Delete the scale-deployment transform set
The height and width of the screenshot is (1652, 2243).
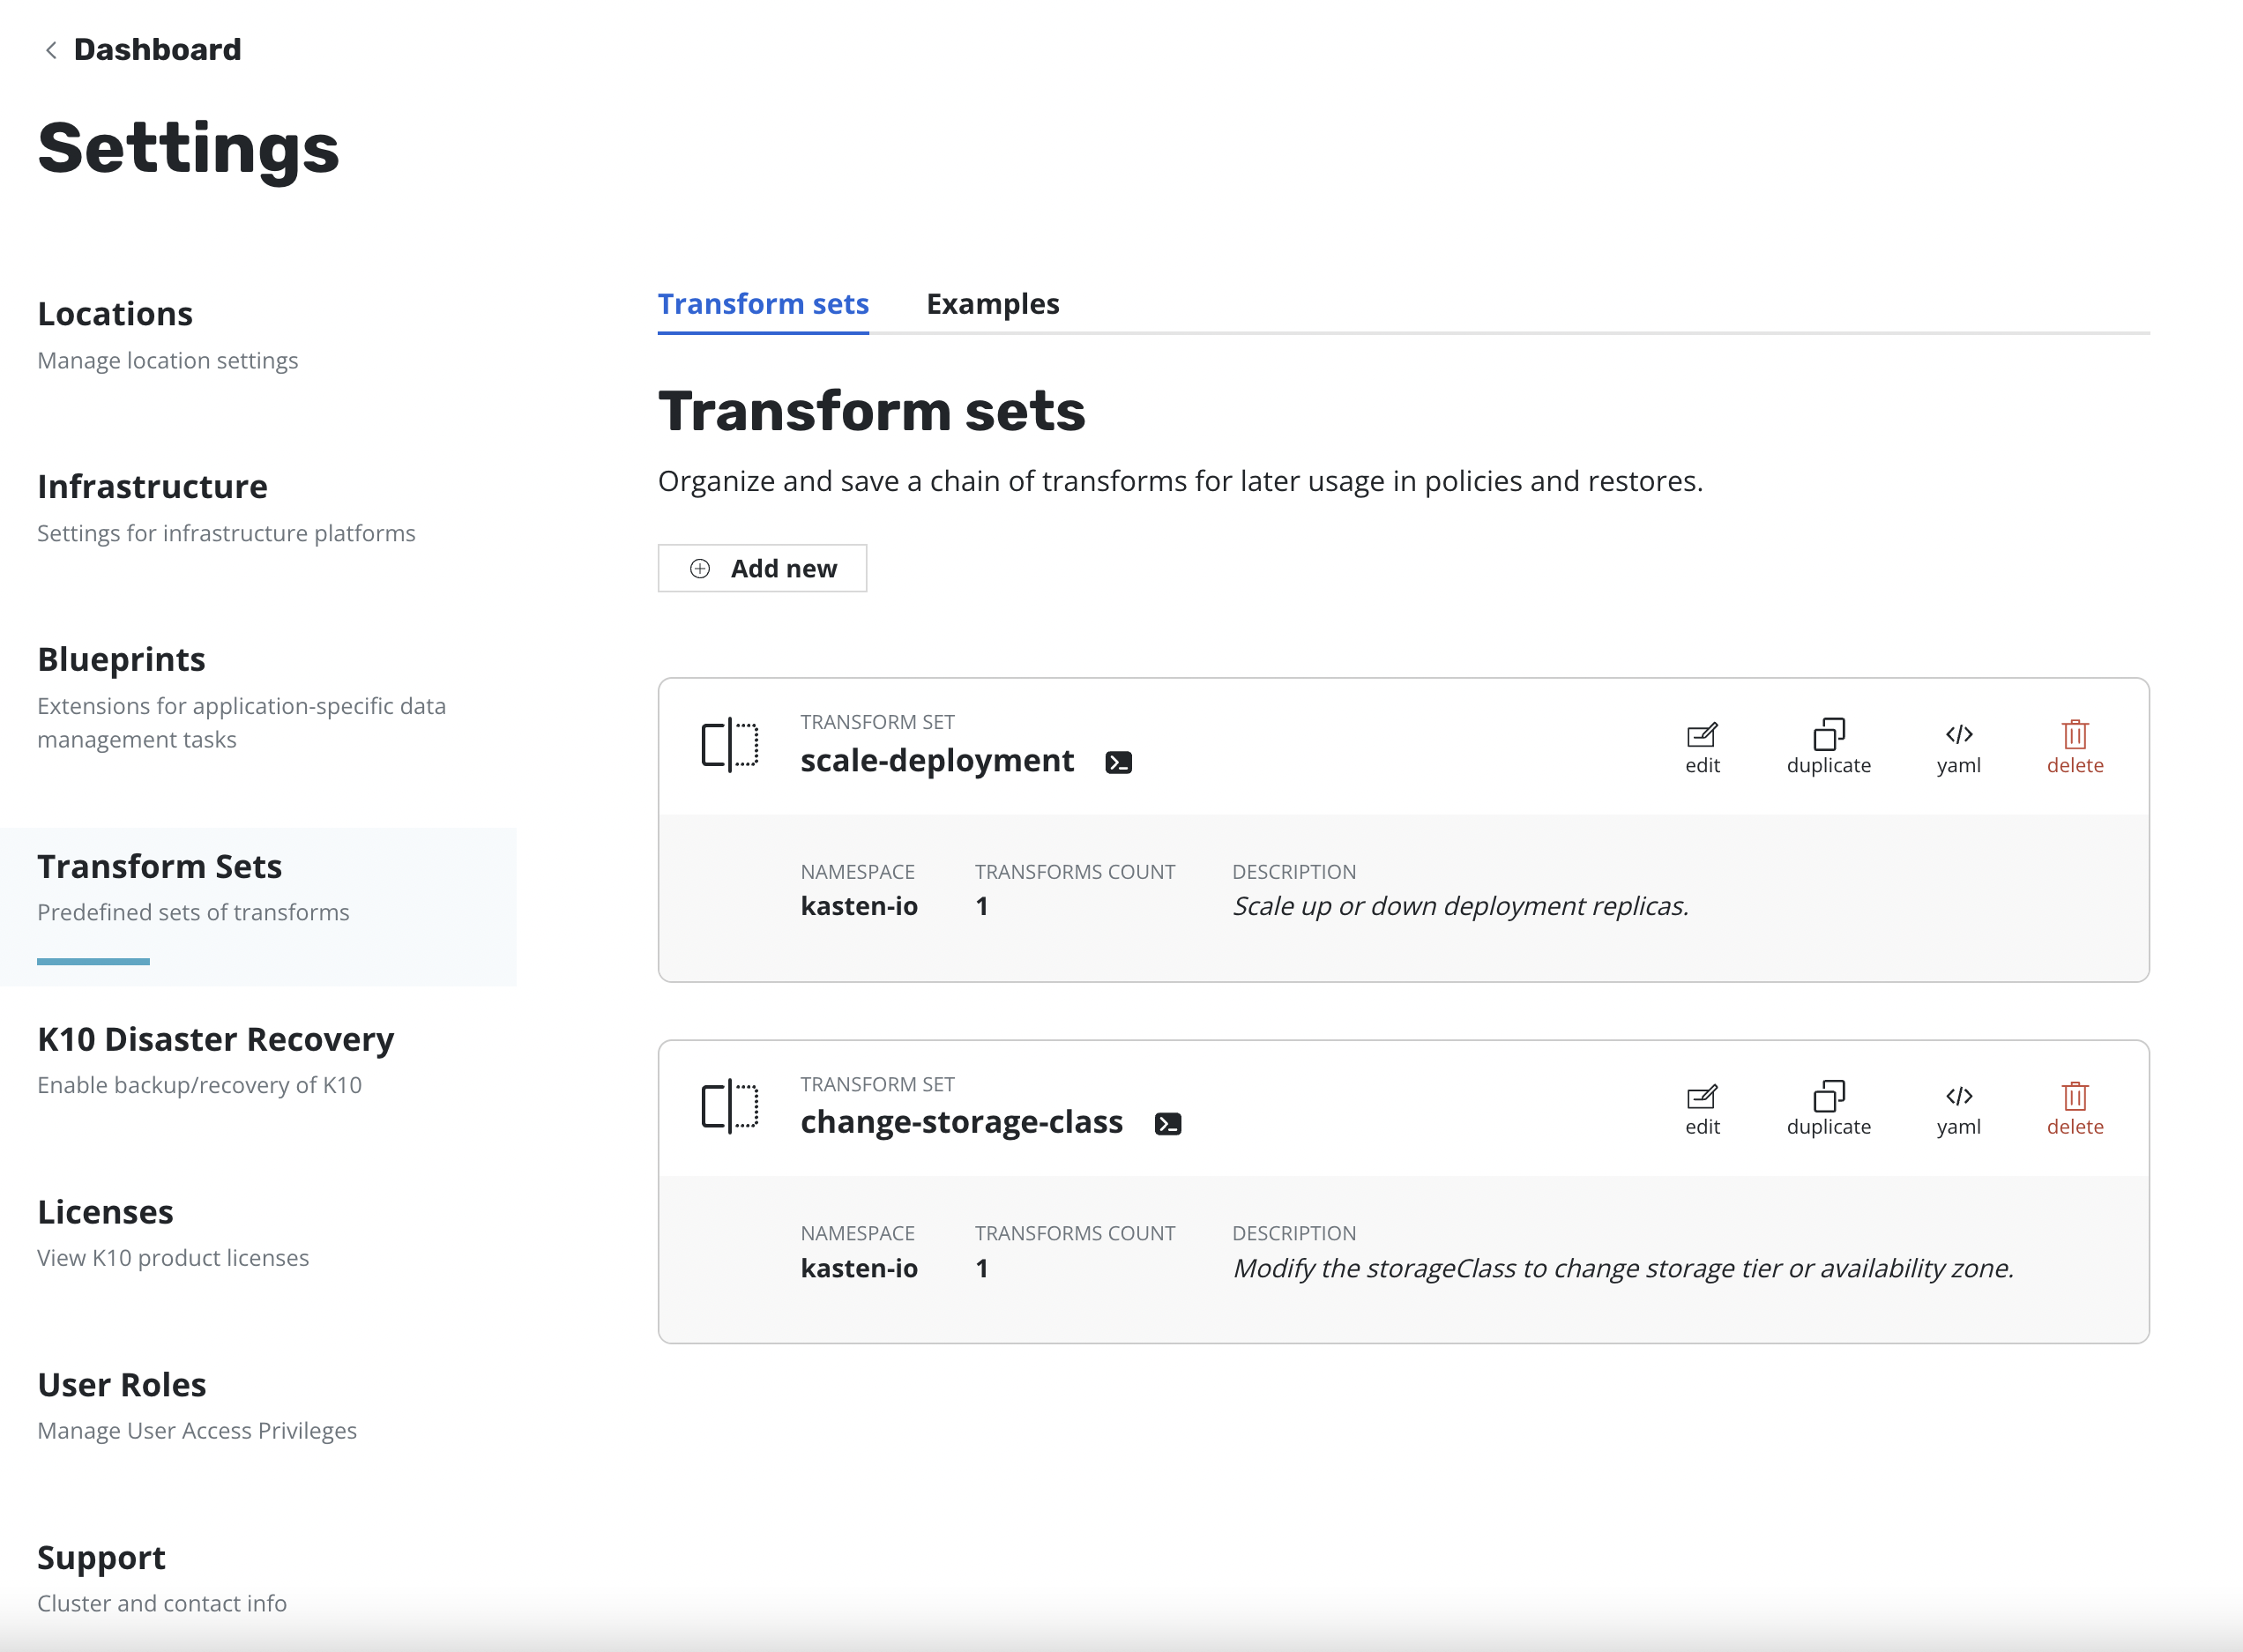(2073, 747)
